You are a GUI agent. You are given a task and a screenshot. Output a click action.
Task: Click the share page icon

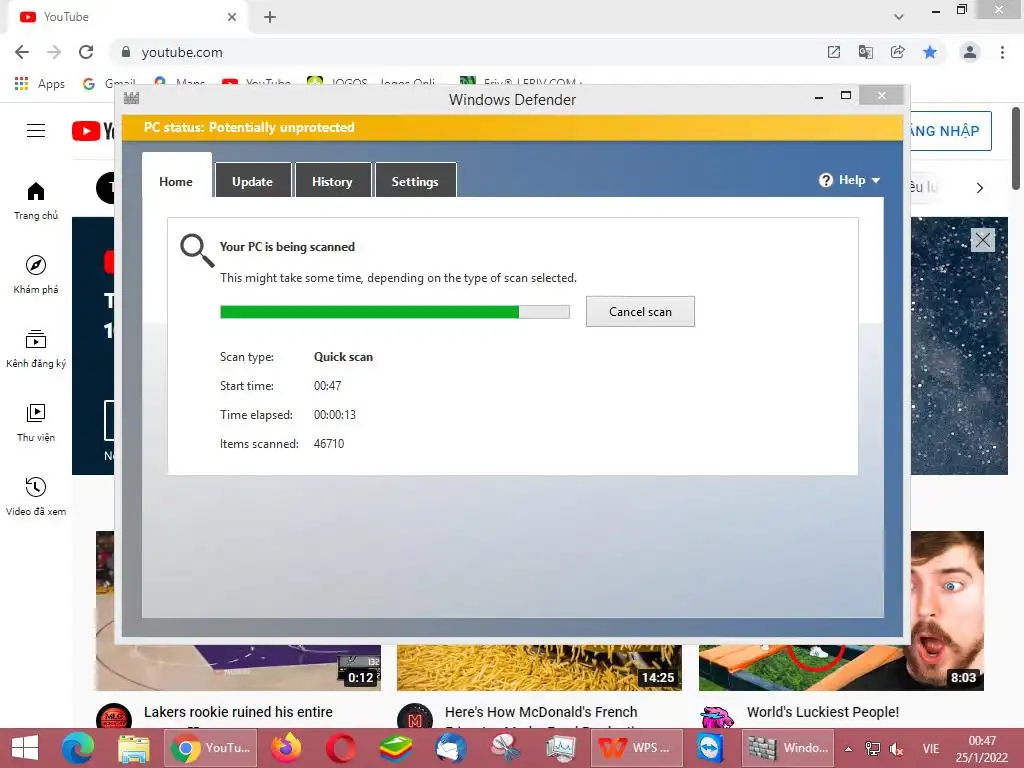[898, 52]
